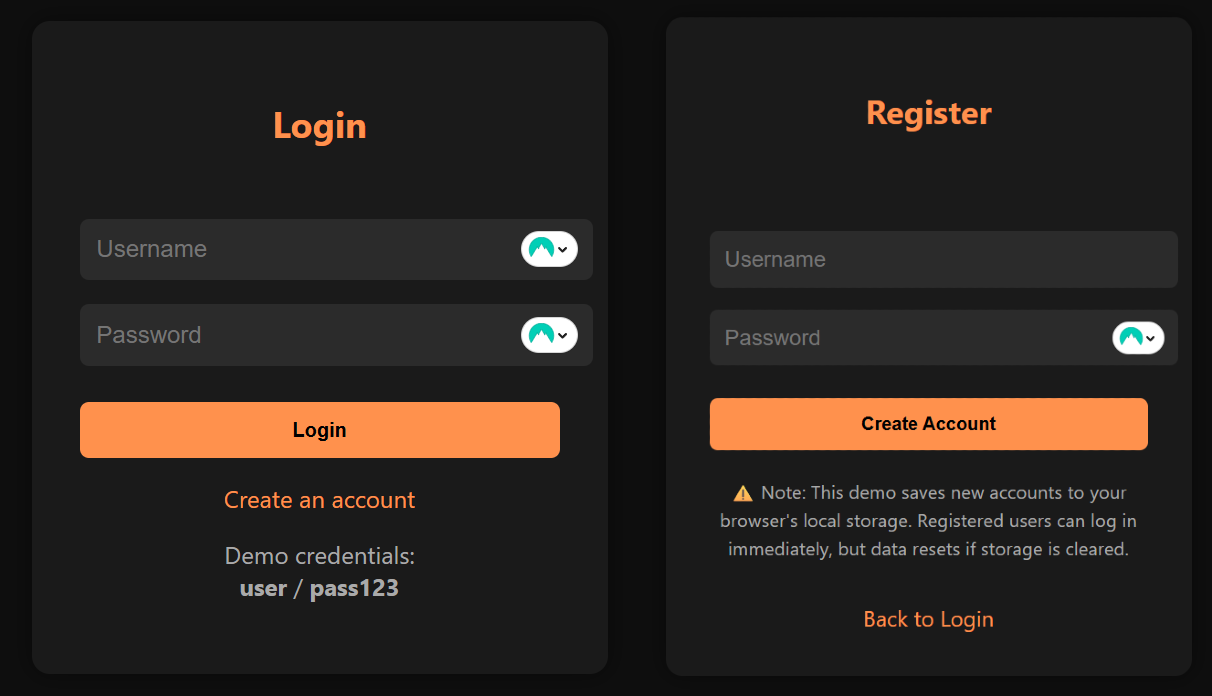Click the NordPass autofill icon in login Password field
This screenshot has height=696, width=1212.
[543, 335]
